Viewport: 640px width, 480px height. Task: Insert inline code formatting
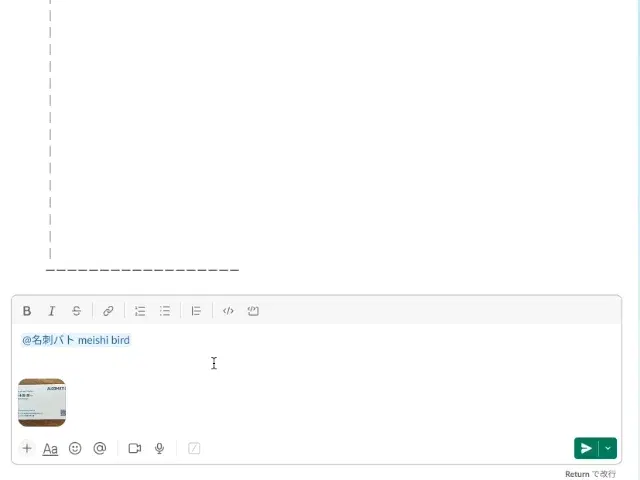coord(228,311)
